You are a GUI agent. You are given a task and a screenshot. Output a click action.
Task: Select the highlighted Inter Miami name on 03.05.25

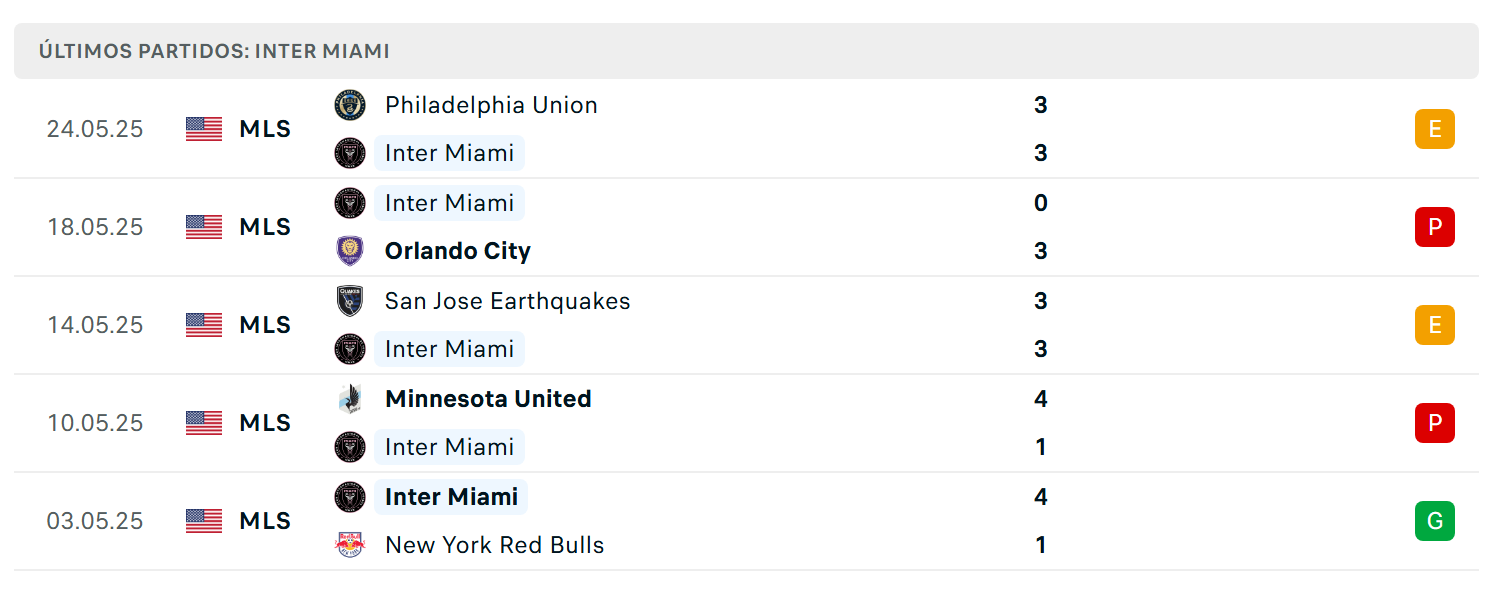click(x=451, y=497)
